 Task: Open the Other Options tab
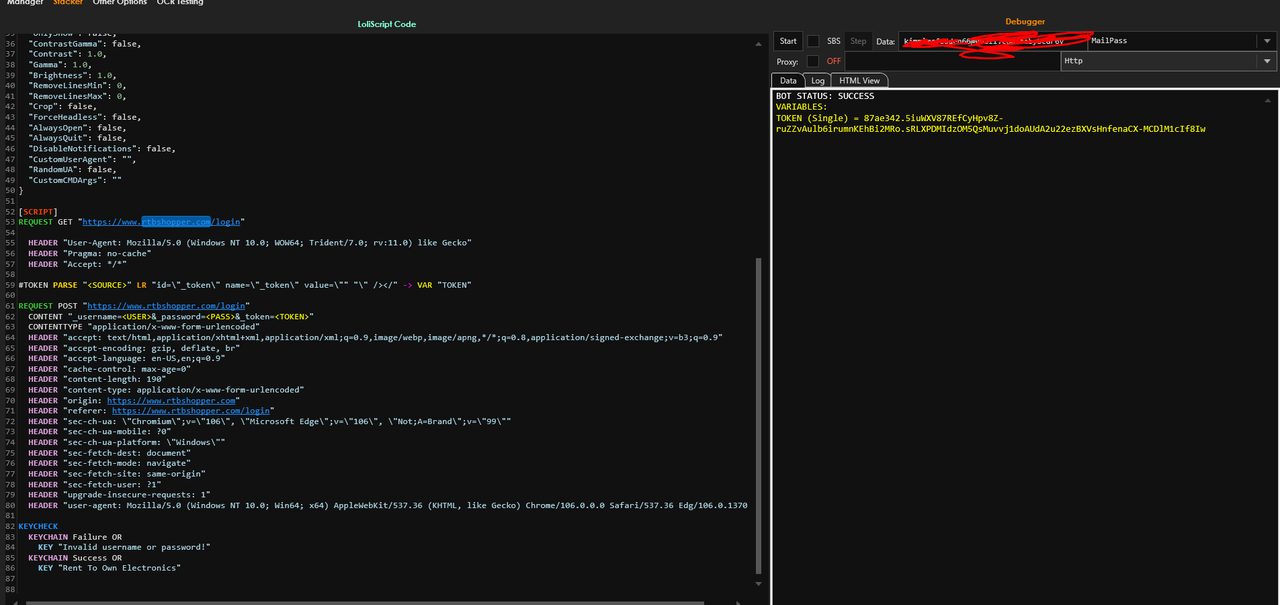click(x=120, y=3)
